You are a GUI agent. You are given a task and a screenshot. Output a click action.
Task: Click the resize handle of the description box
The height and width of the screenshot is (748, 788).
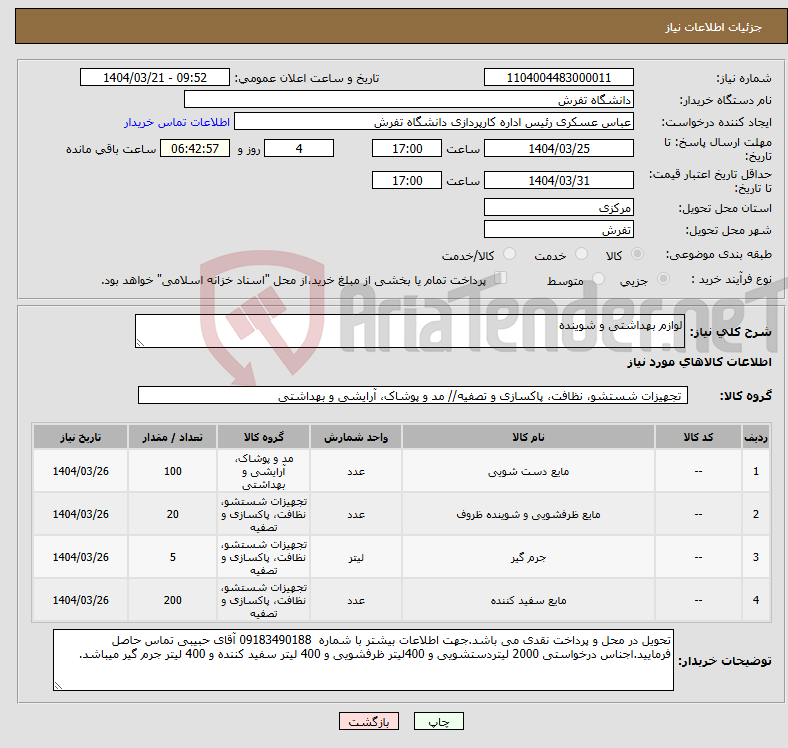pyautogui.click(x=140, y=343)
